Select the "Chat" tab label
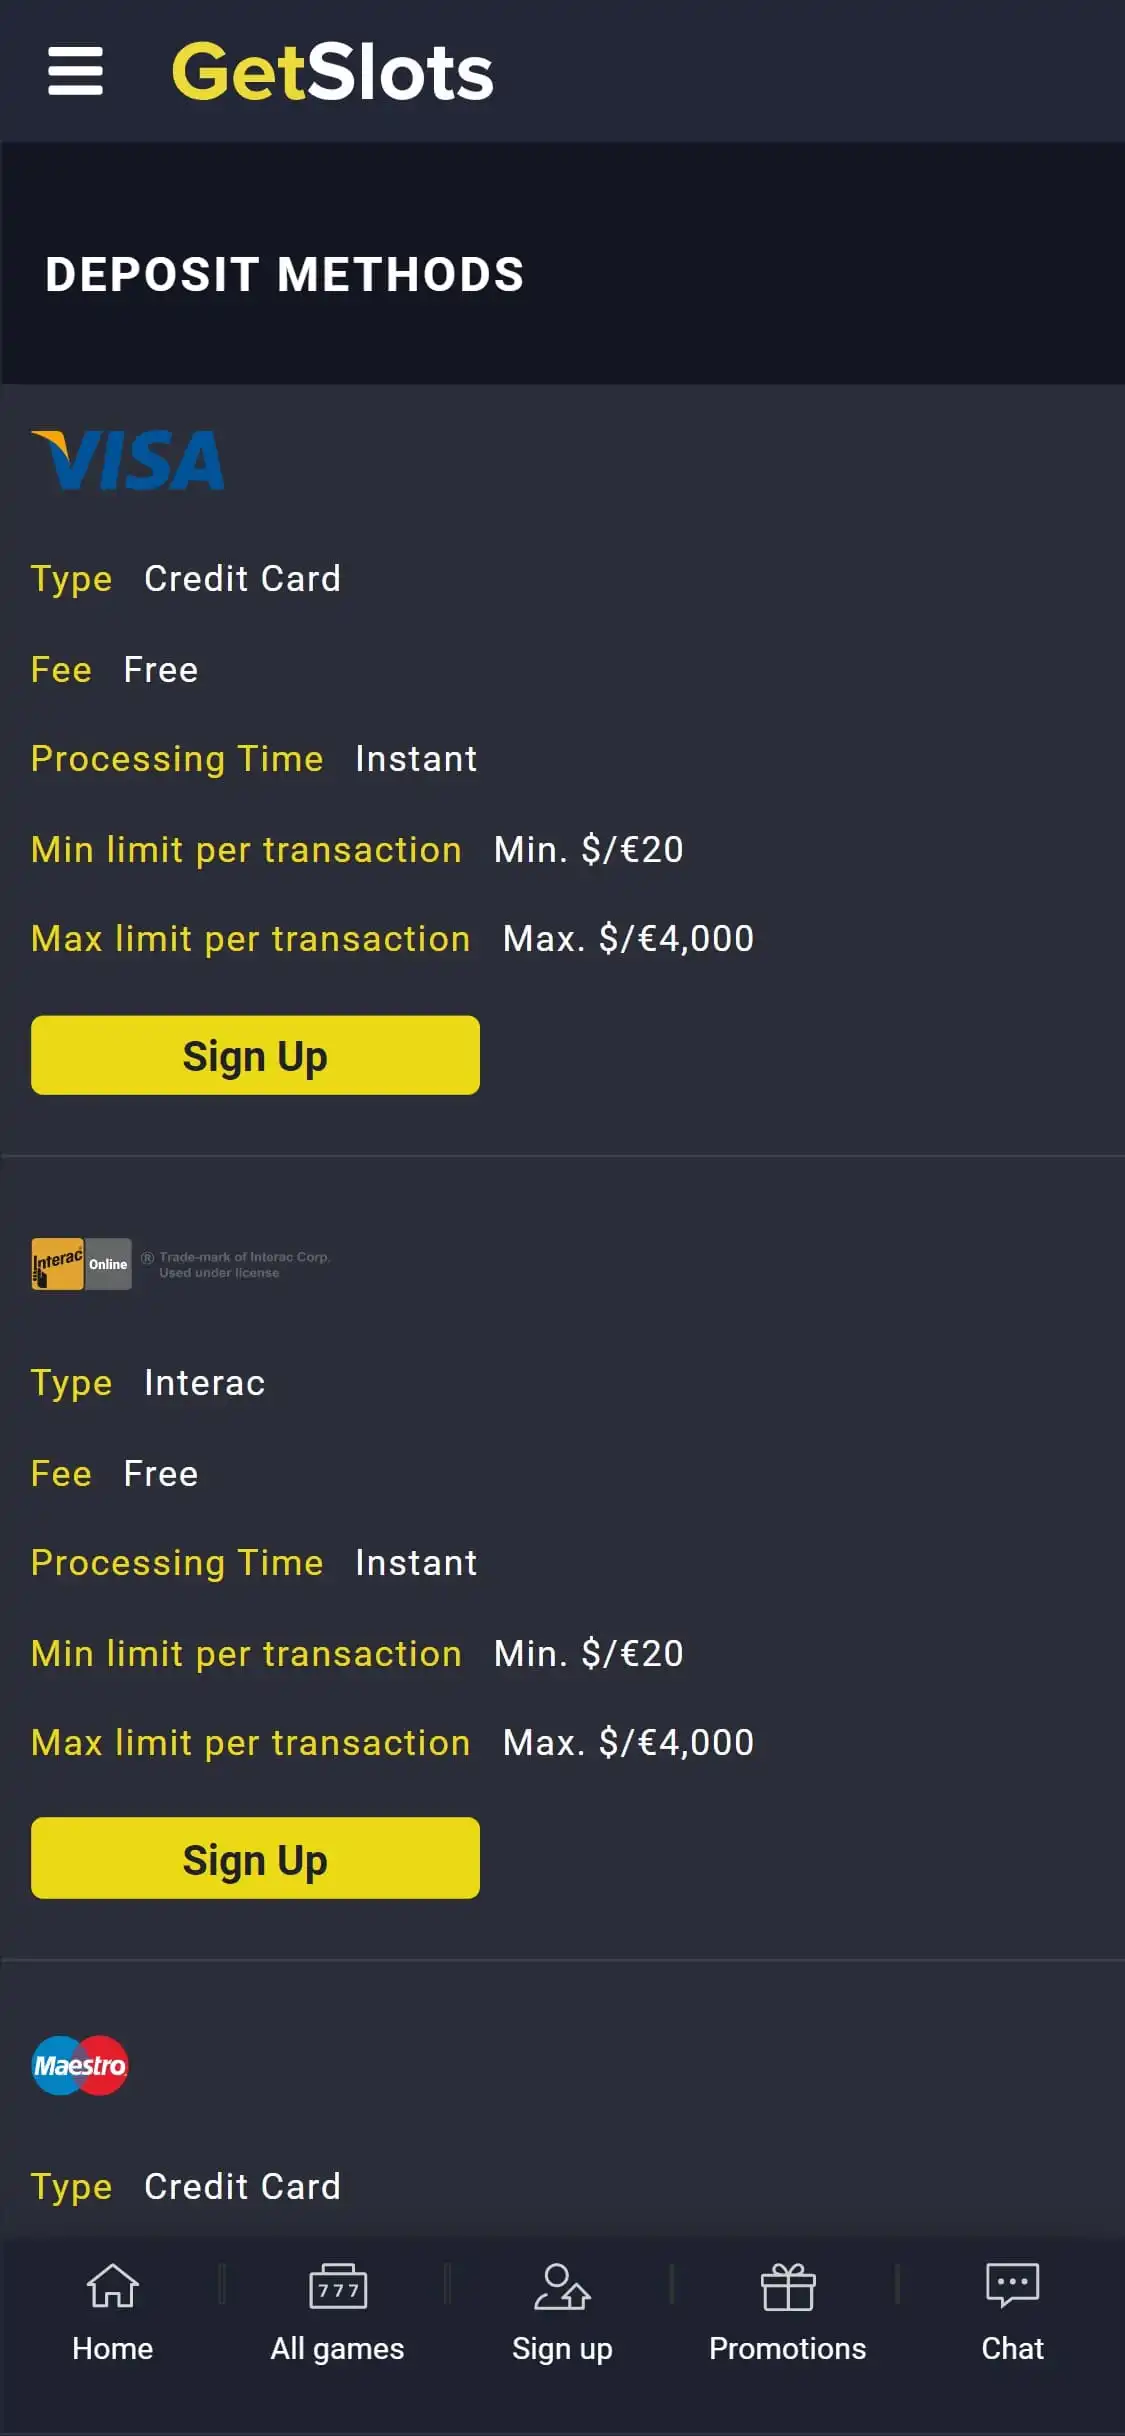1125x2436 pixels. 1012,2348
